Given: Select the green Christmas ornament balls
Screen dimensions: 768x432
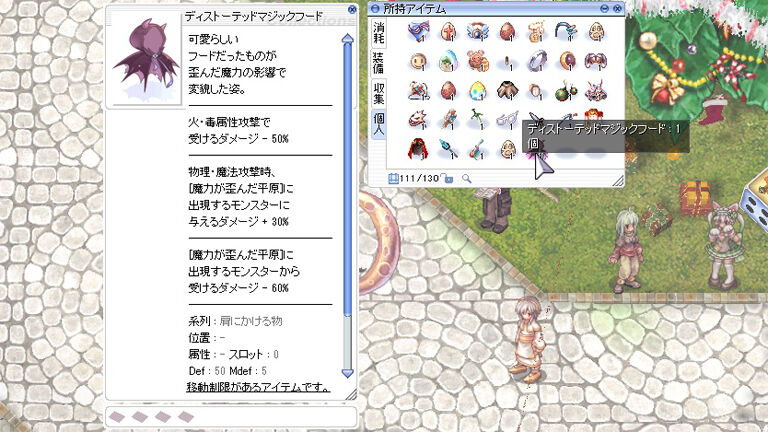Looking at the screenshot, I should pyautogui.click(x=566, y=91).
